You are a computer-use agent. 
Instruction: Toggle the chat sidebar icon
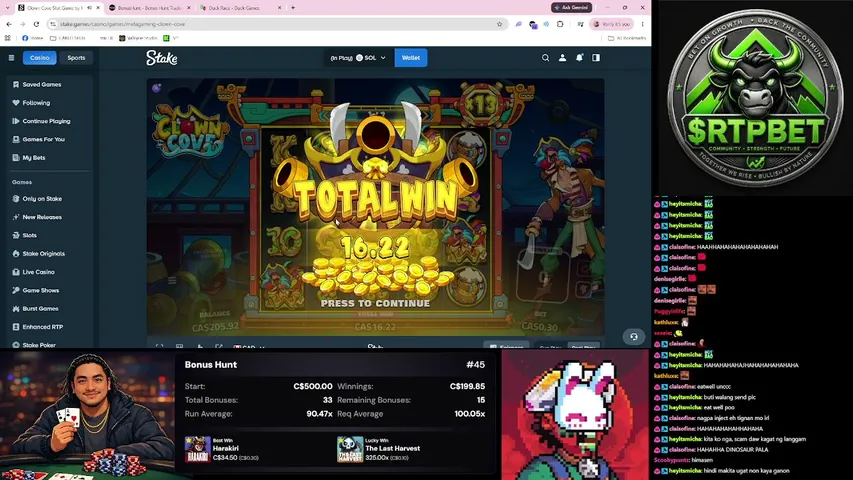click(x=596, y=58)
